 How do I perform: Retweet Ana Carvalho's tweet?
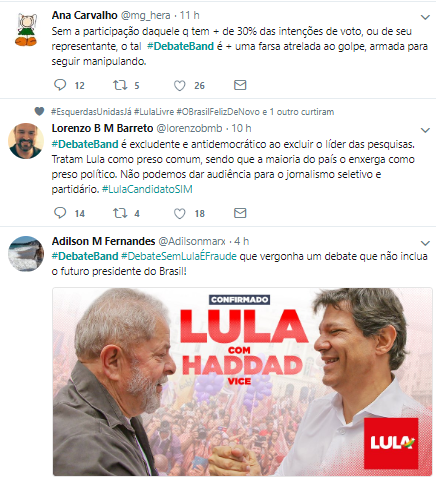pyautogui.click(x=120, y=85)
